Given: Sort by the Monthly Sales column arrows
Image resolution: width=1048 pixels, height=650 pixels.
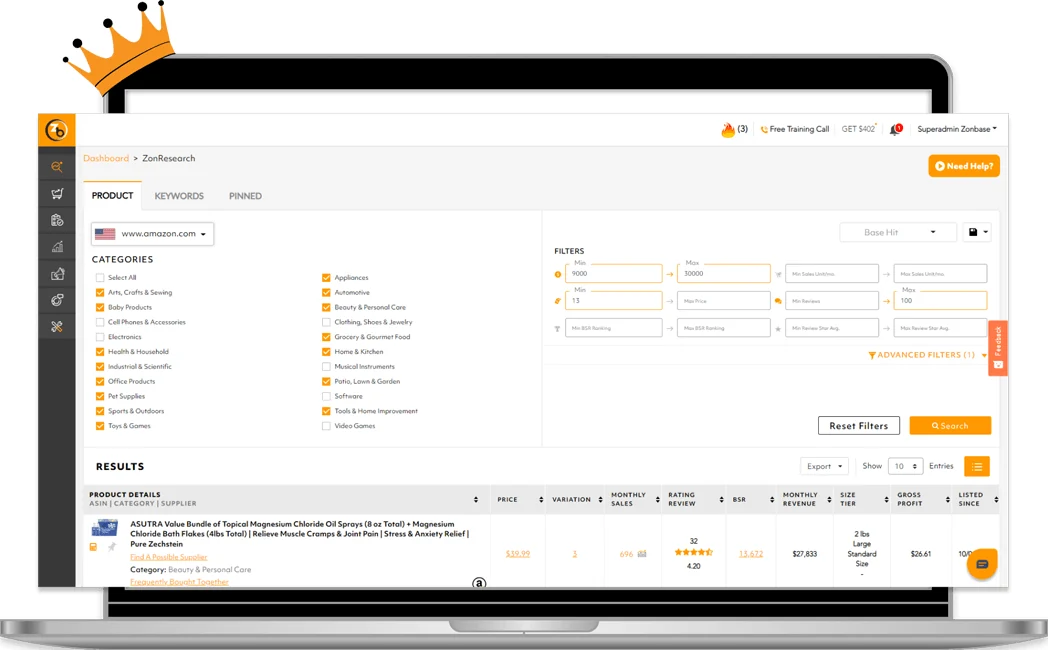Looking at the screenshot, I should point(658,500).
